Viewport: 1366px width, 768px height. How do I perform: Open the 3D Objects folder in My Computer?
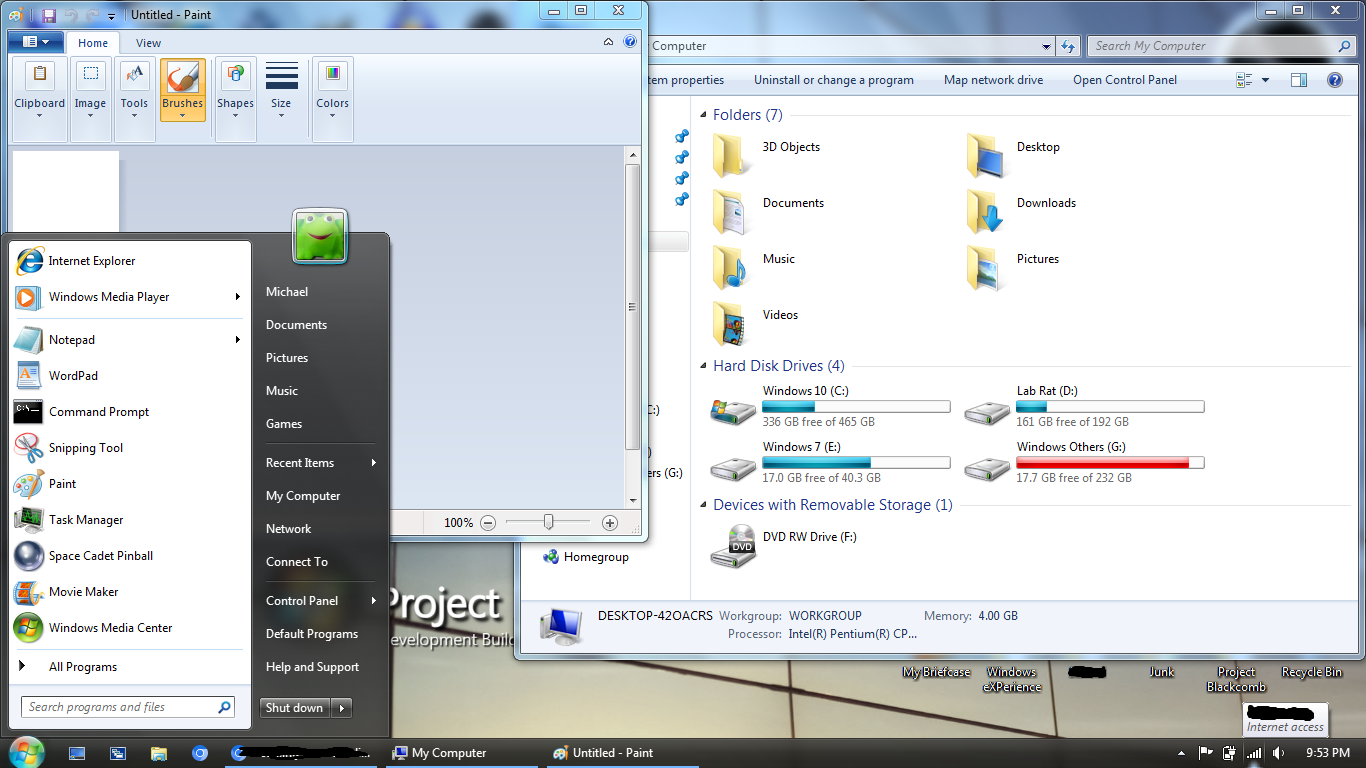[767, 154]
